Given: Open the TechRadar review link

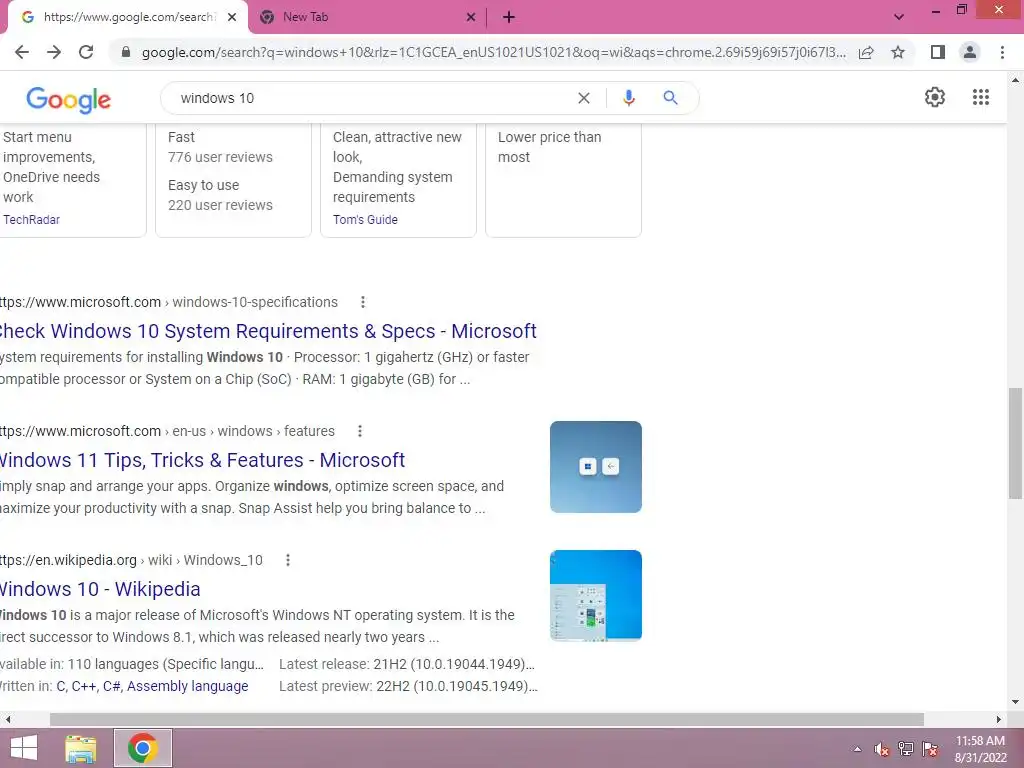Looking at the screenshot, I should (31, 219).
